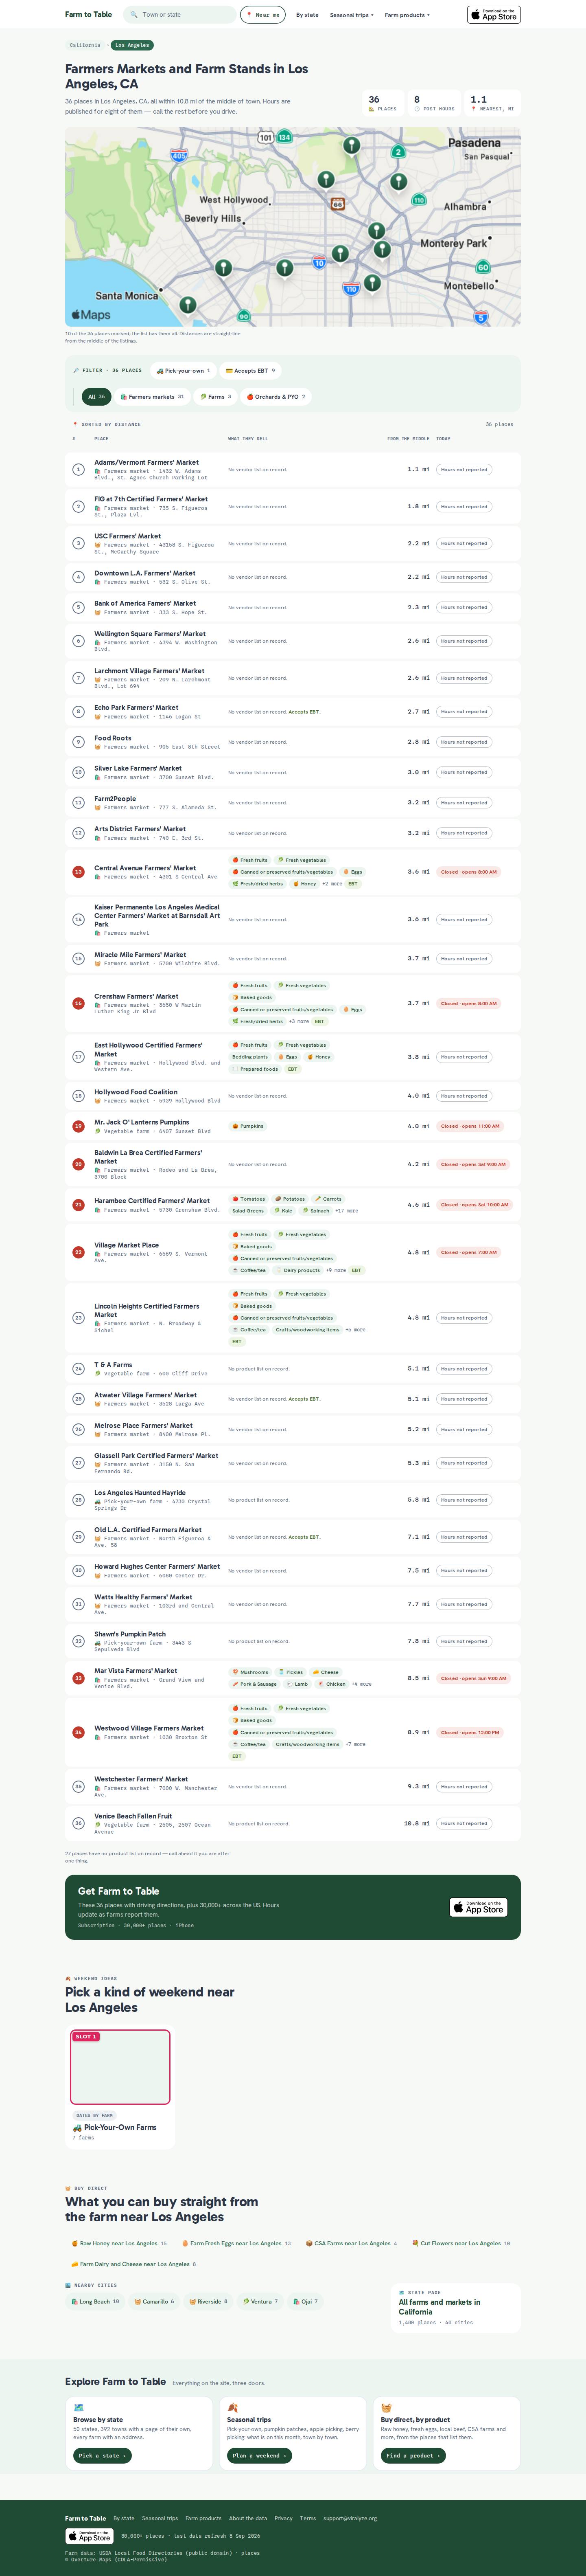Open Cut Flowers near Los Angeles link
The width and height of the screenshot is (586, 2576).
click(461, 2243)
